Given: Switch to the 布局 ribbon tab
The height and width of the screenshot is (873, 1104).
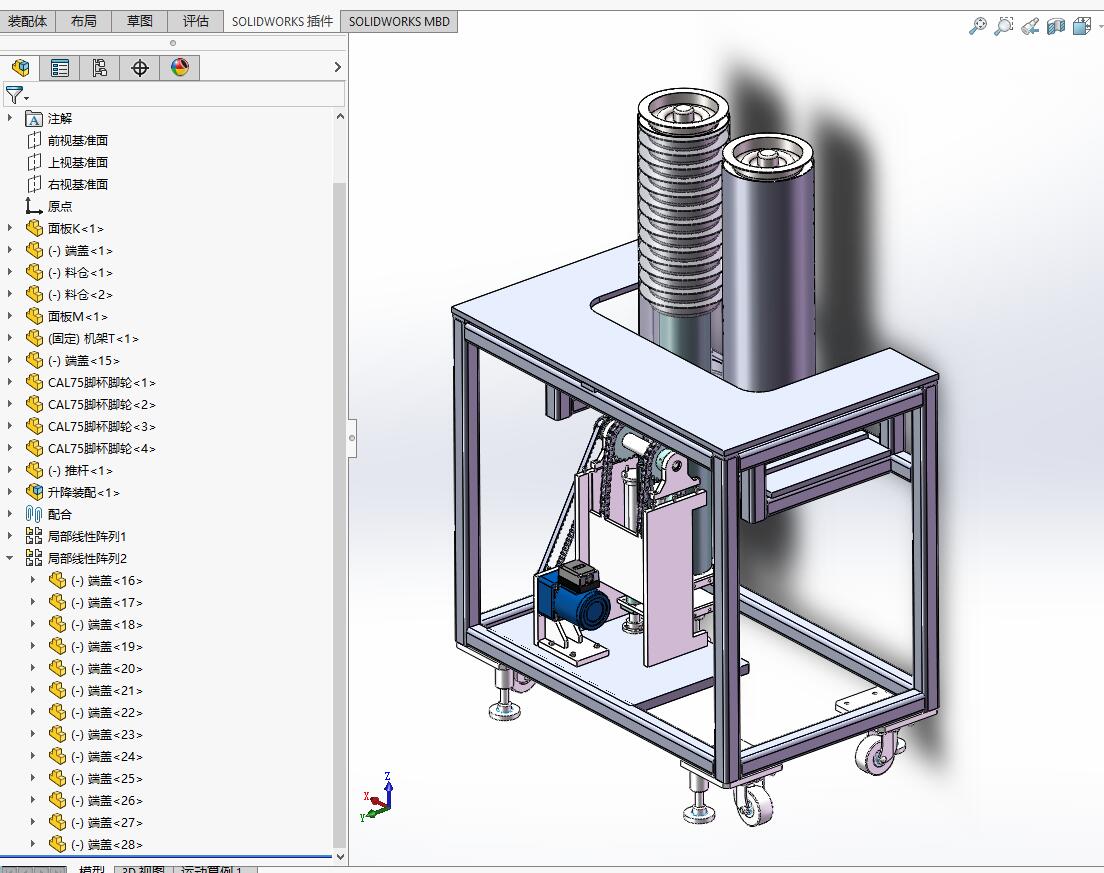Looking at the screenshot, I should 83,21.
